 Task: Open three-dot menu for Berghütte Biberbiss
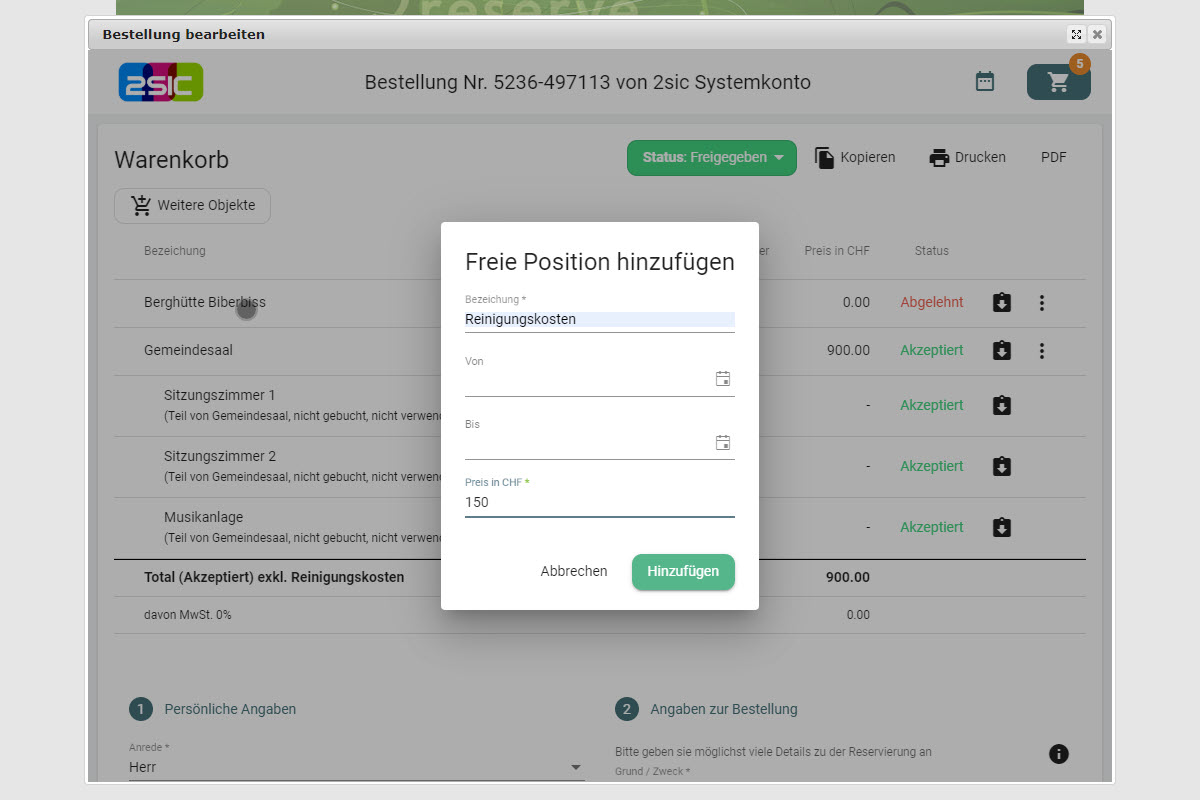coord(1042,303)
